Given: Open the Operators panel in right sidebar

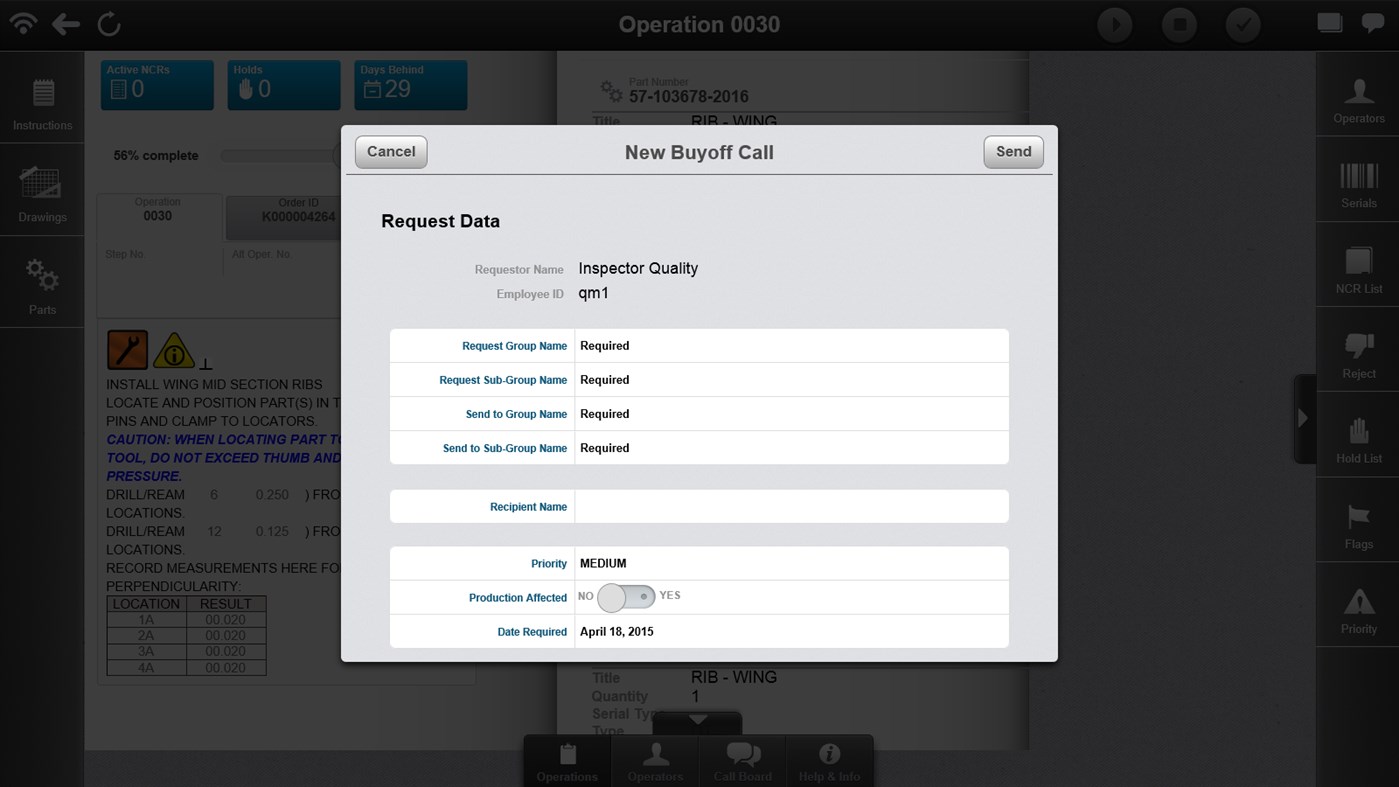Looking at the screenshot, I should [x=1358, y=102].
